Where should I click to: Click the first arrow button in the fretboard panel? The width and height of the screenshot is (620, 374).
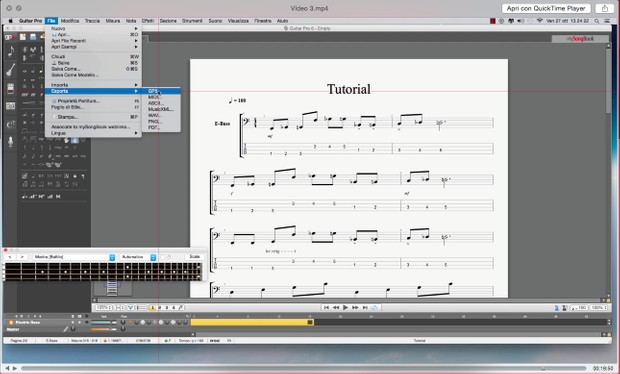click(10, 257)
